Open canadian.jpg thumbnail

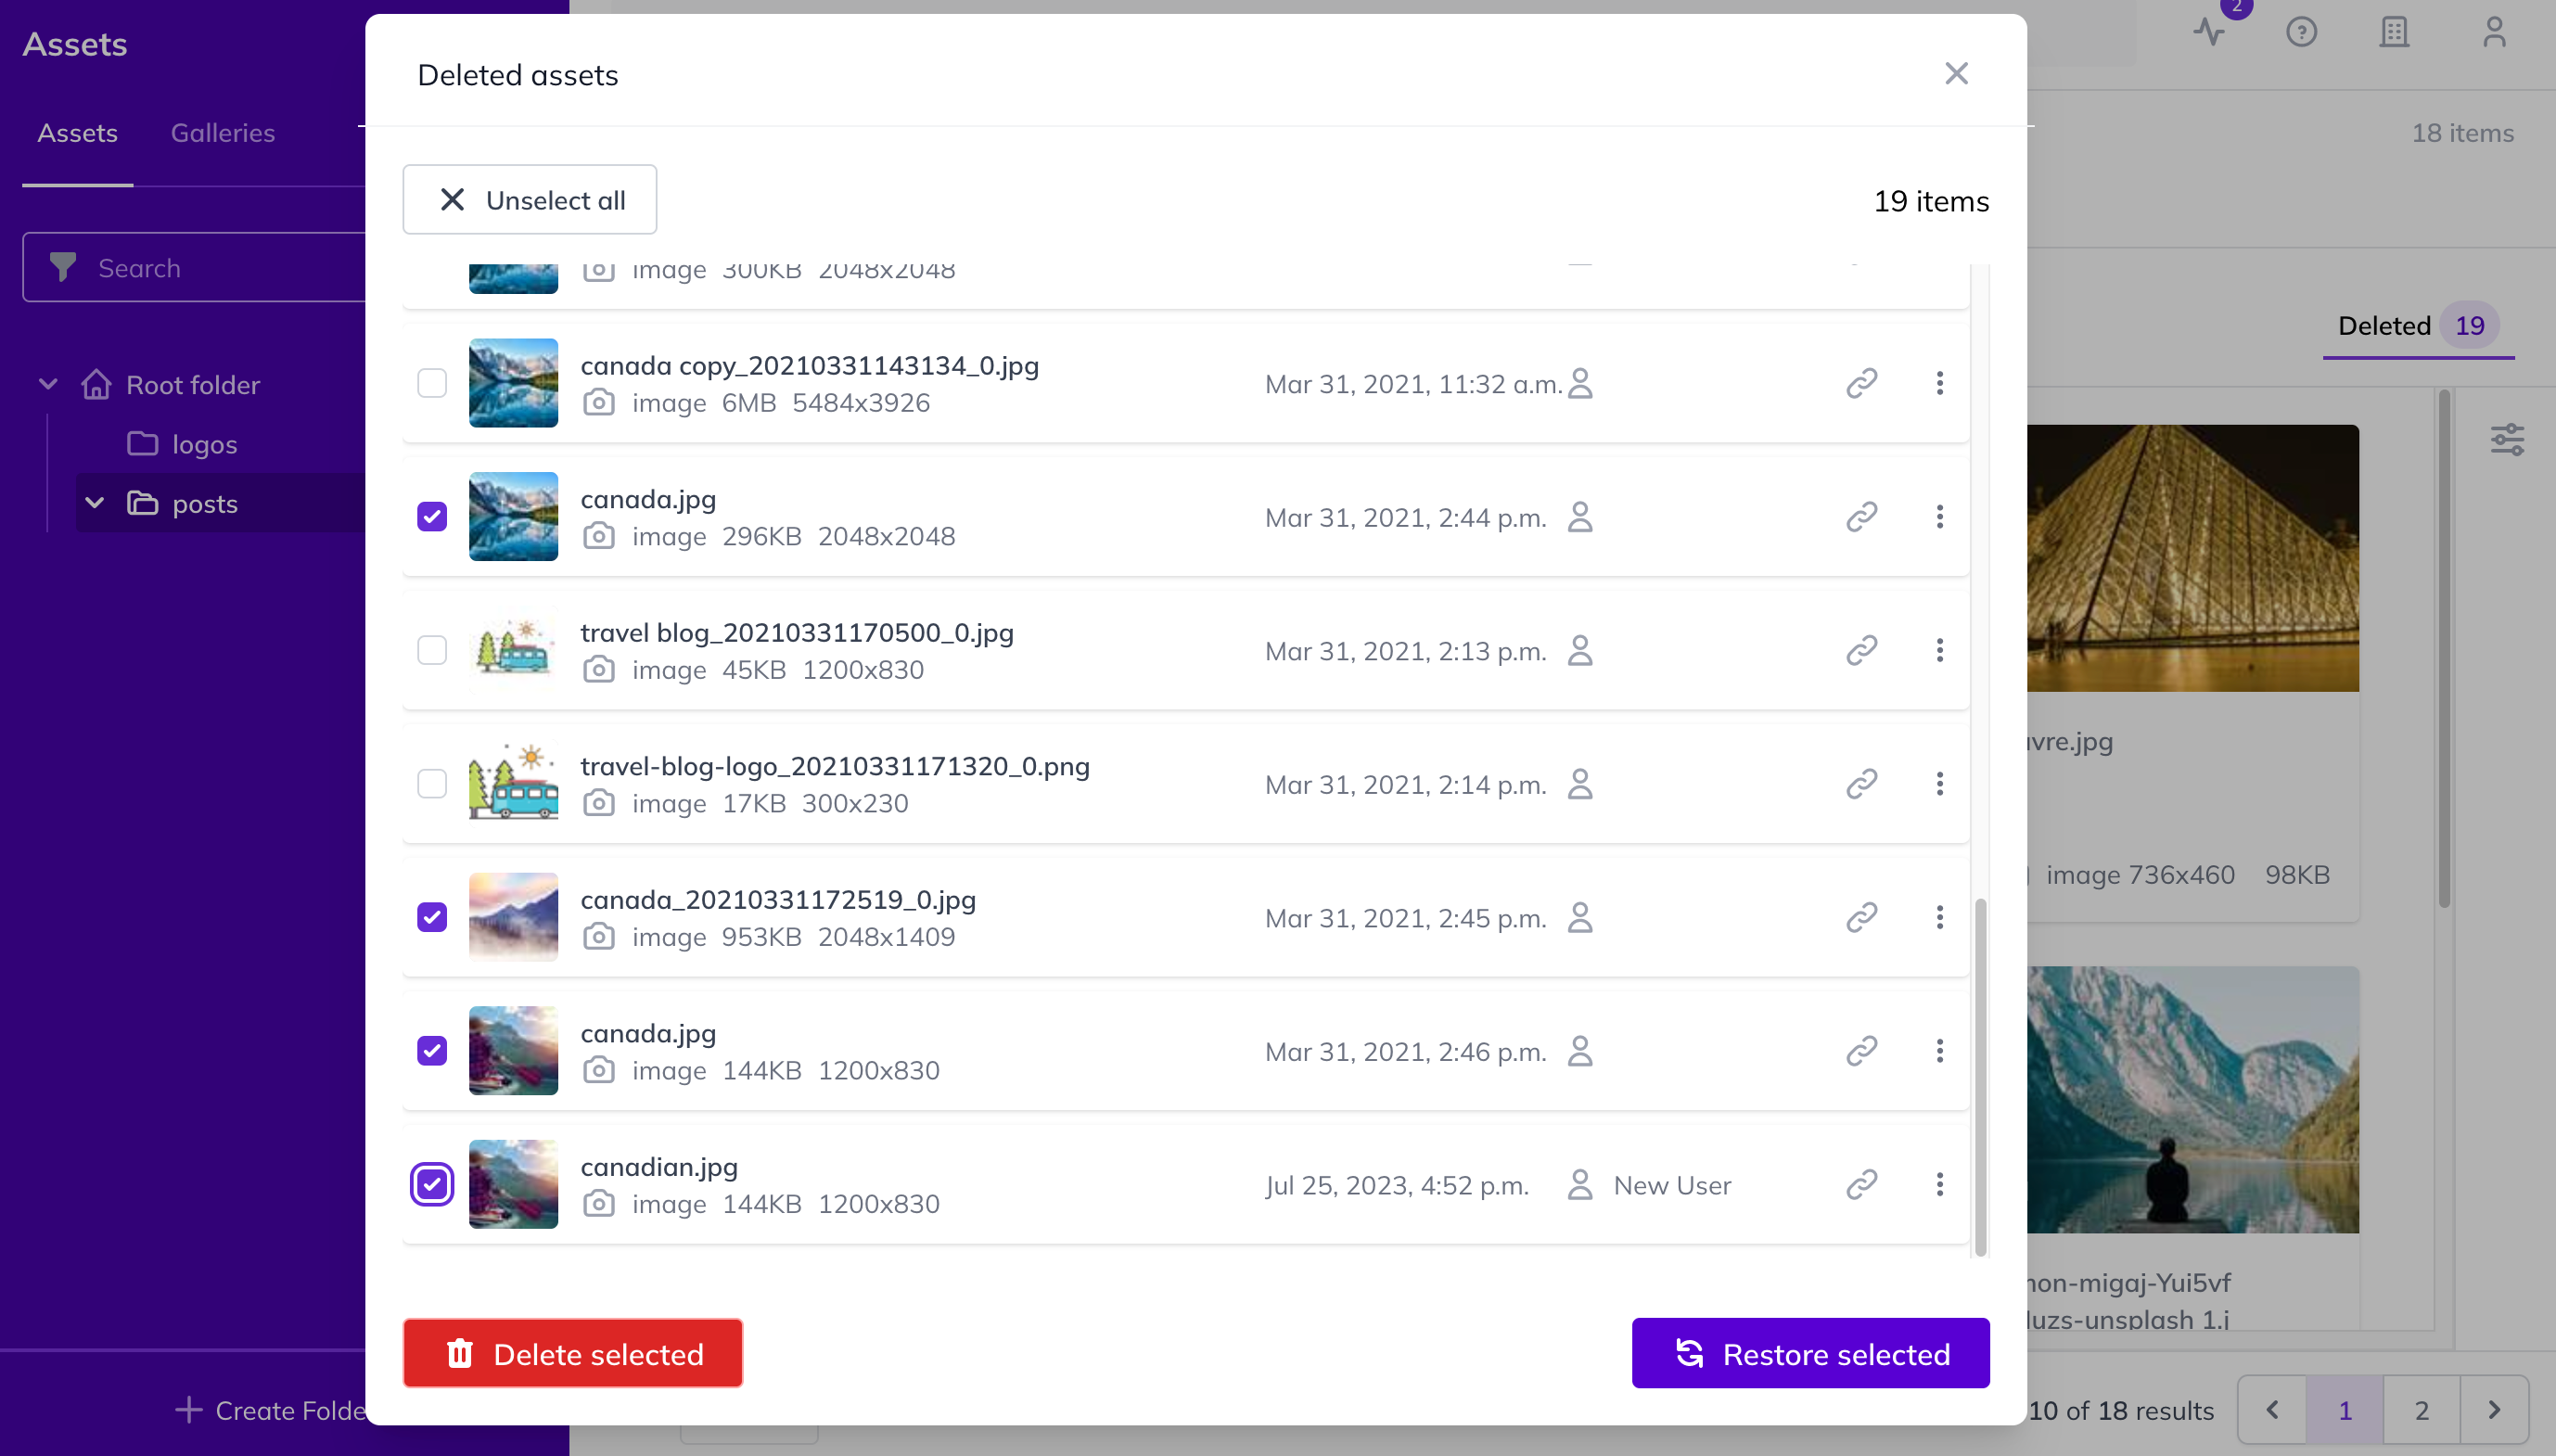(x=513, y=1184)
